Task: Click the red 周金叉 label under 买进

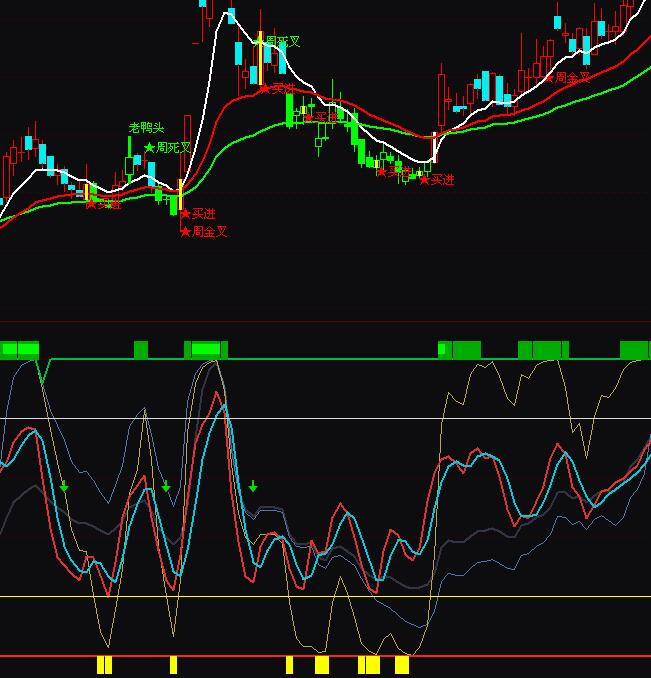Action: (204, 231)
